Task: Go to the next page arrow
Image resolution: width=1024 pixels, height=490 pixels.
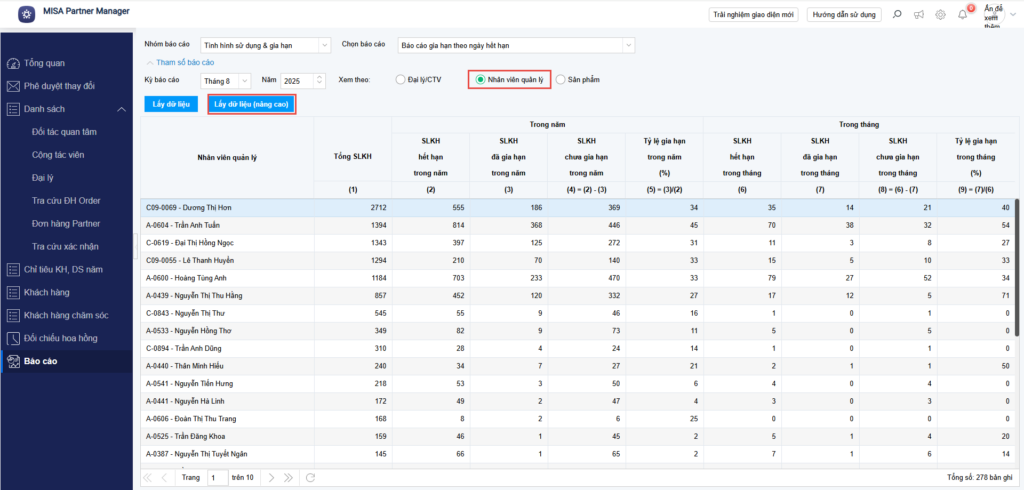Action: point(272,478)
